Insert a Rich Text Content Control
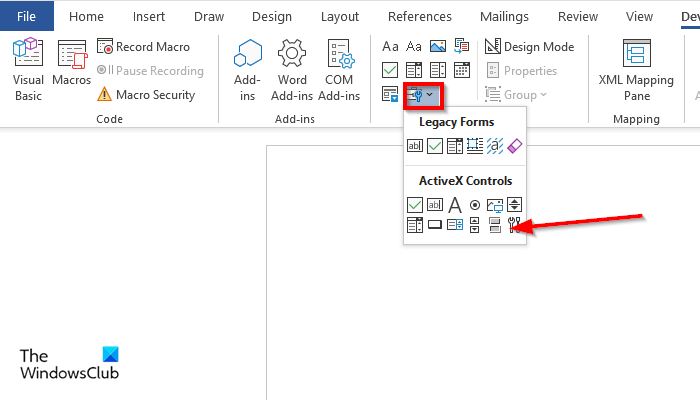 [390, 46]
